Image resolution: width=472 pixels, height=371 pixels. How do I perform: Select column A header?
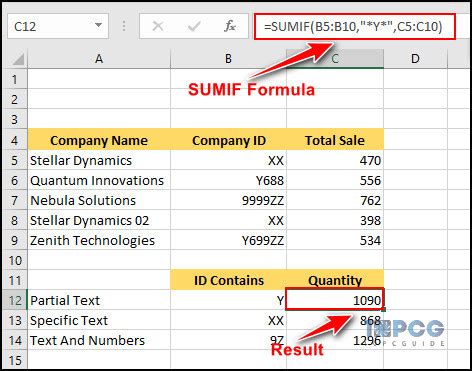point(99,59)
